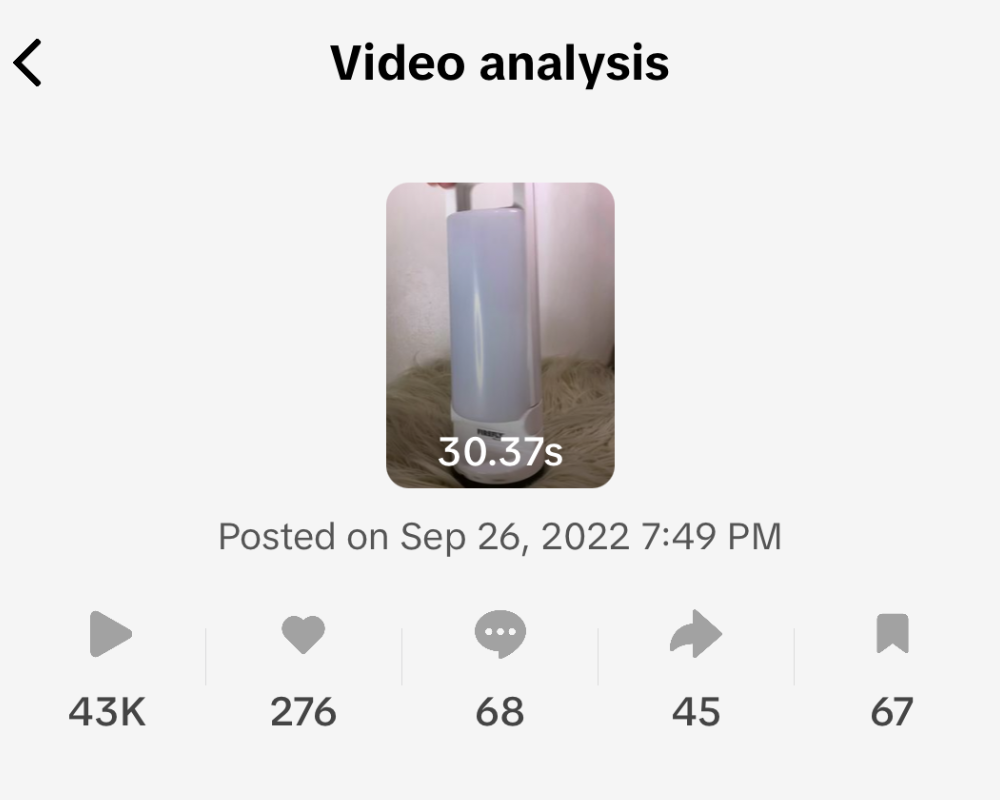Open the comments speech bubble icon
1000x800 pixels.
(499, 634)
